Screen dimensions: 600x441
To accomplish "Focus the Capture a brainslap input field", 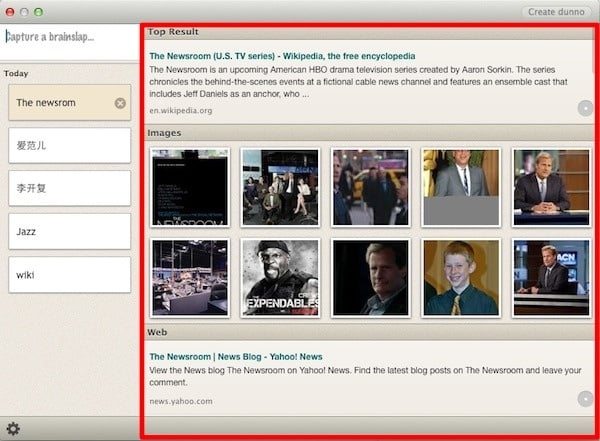I will coord(68,37).
